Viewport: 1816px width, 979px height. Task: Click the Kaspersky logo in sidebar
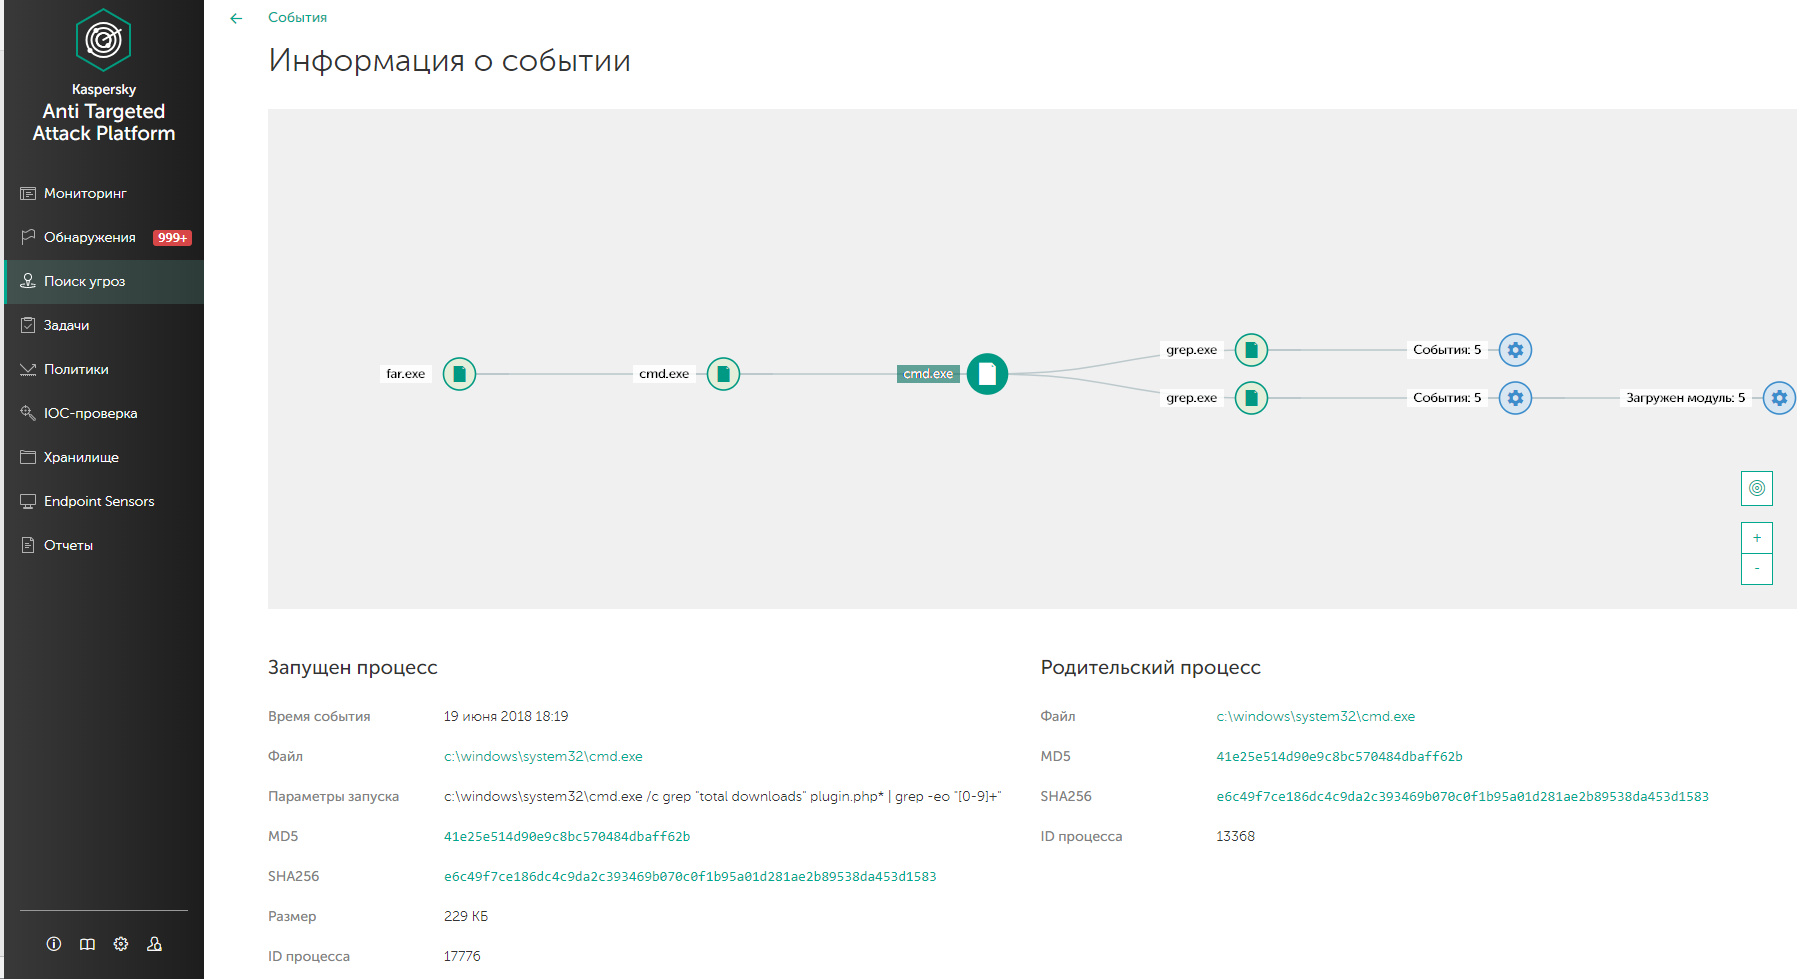(104, 40)
